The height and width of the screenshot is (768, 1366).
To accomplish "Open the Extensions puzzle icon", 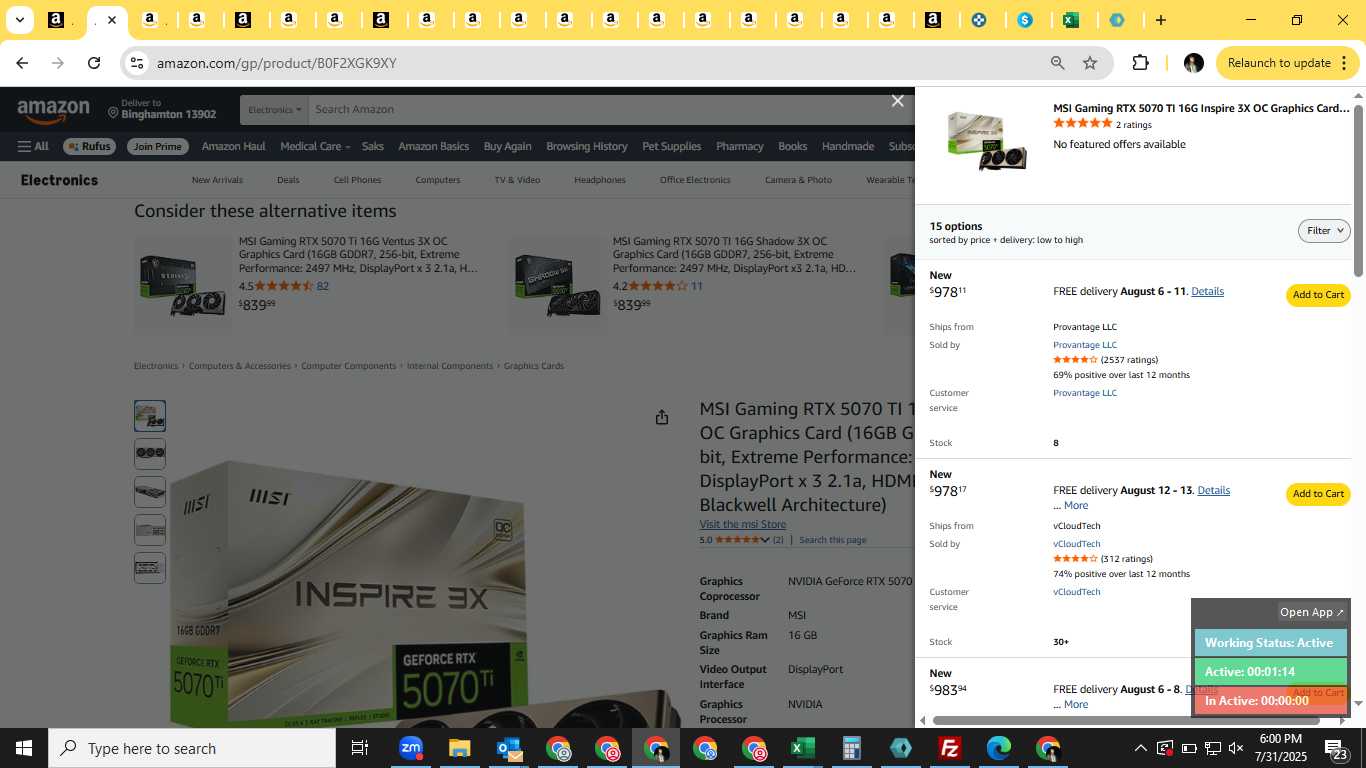I will coord(1140,63).
